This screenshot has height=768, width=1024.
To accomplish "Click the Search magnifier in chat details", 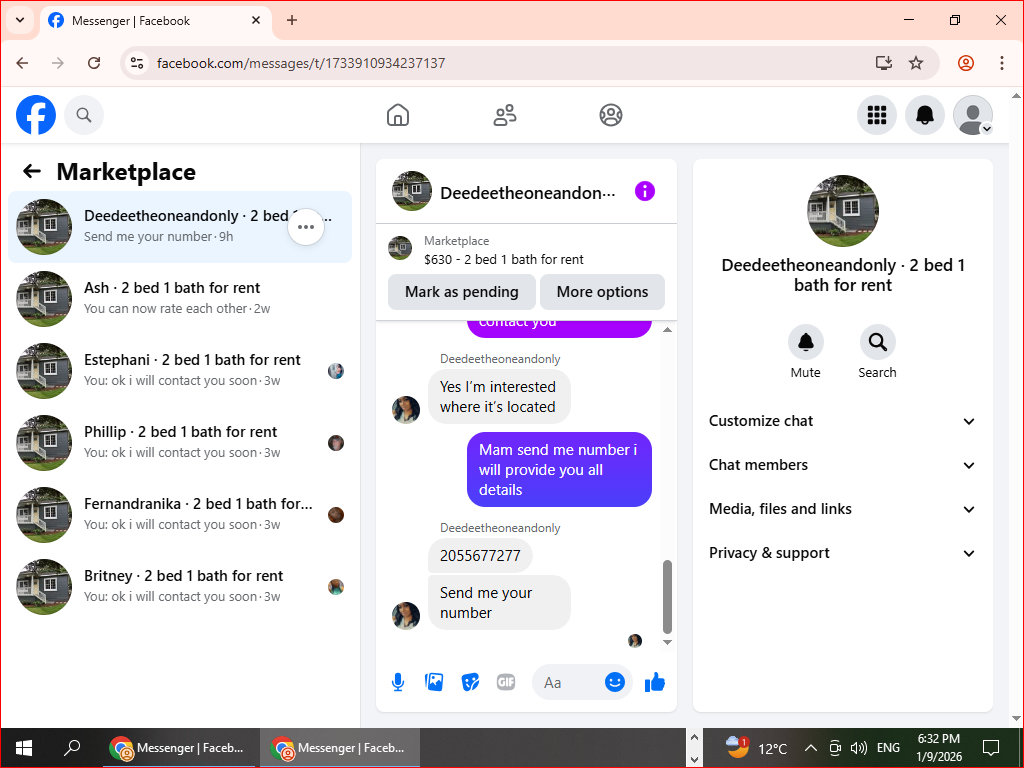I will tap(877, 342).
